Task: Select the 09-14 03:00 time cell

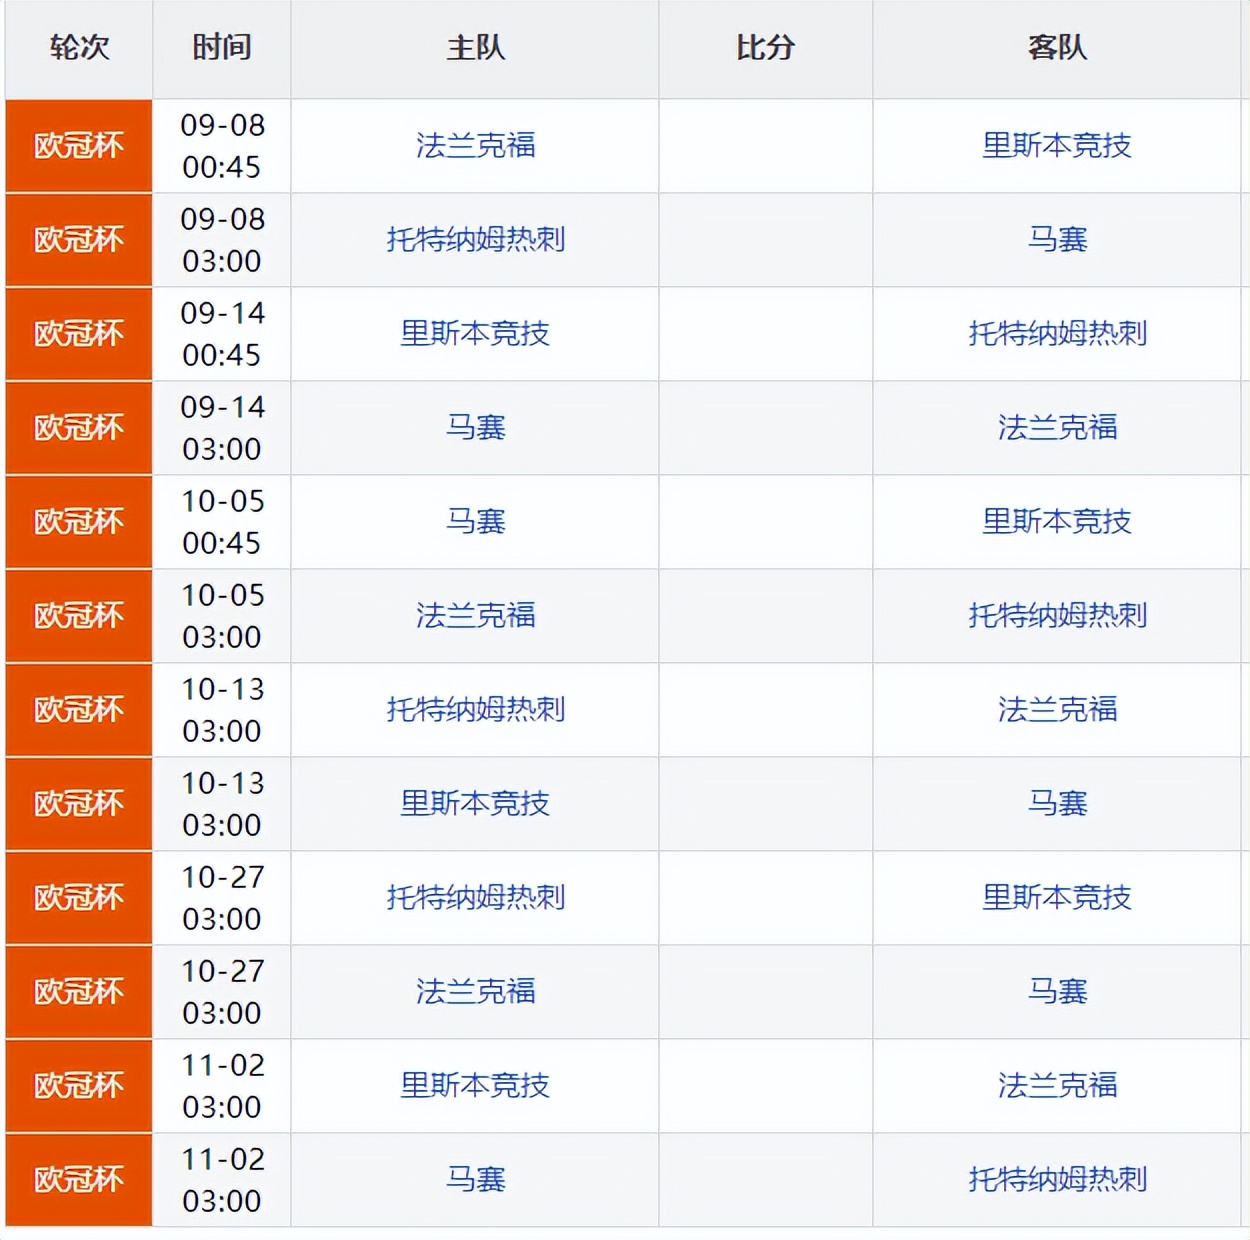Action: click(x=222, y=428)
